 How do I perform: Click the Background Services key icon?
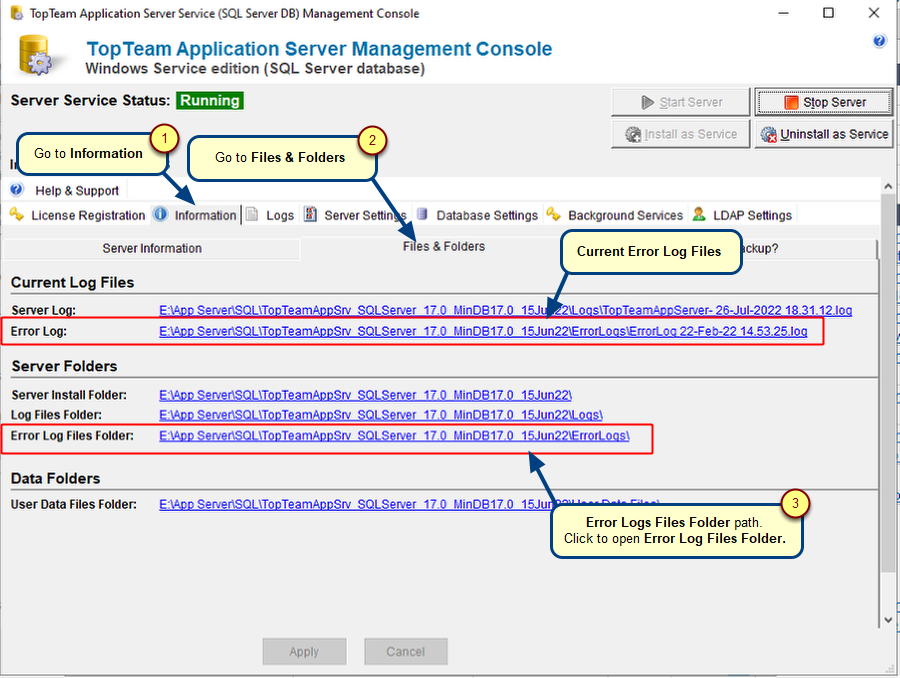(x=553, y=214)
